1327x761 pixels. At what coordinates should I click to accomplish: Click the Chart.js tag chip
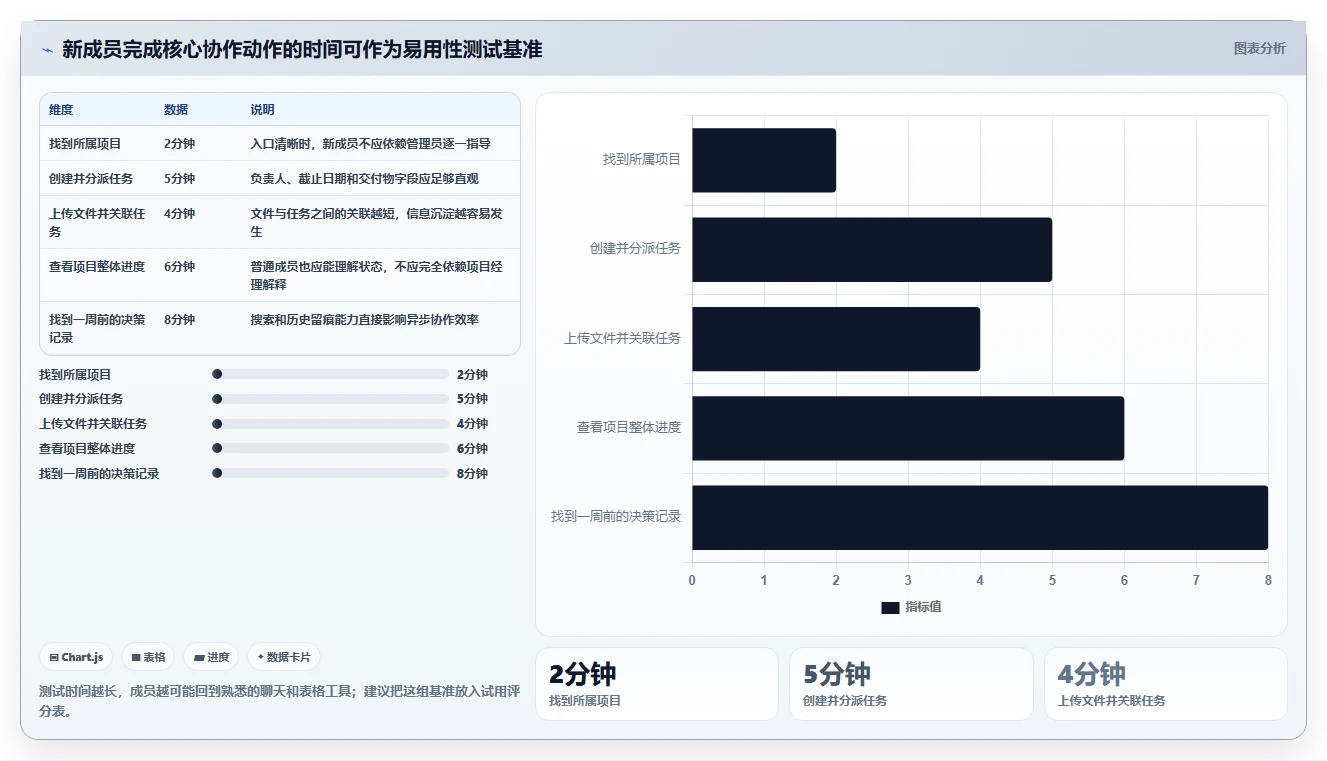pos(76,657)
